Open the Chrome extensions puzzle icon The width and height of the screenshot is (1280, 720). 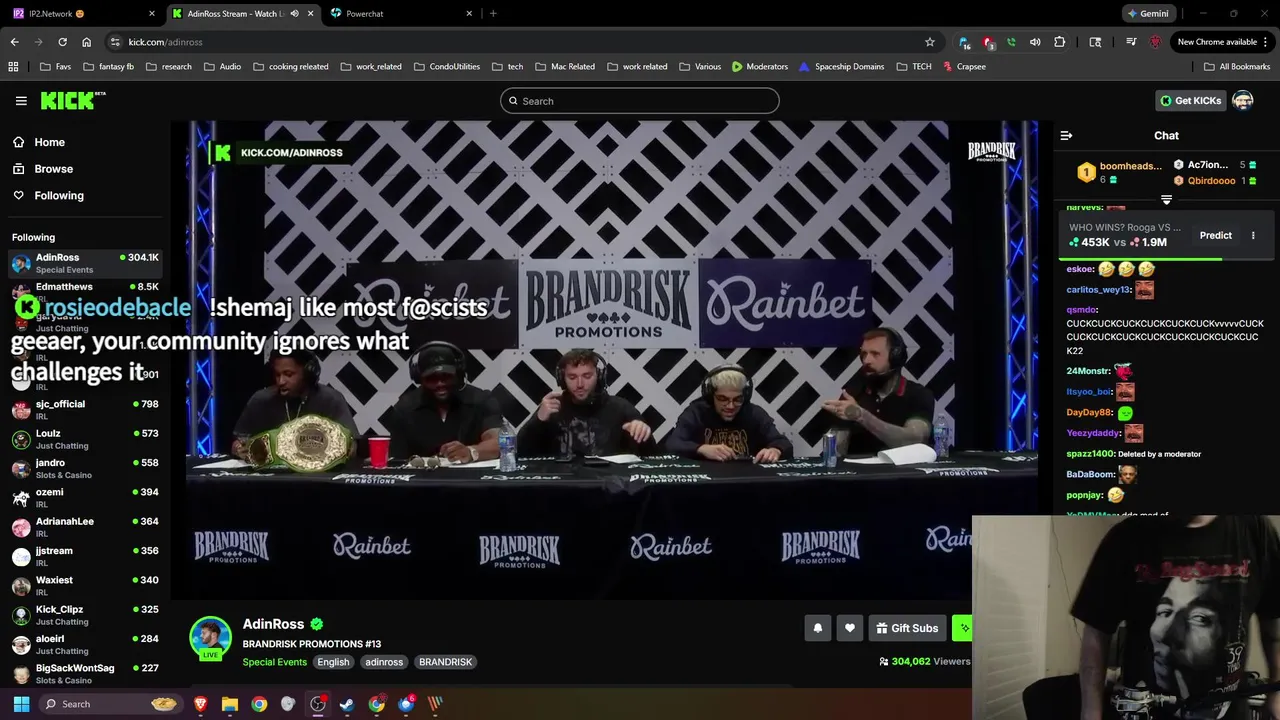1060,42
